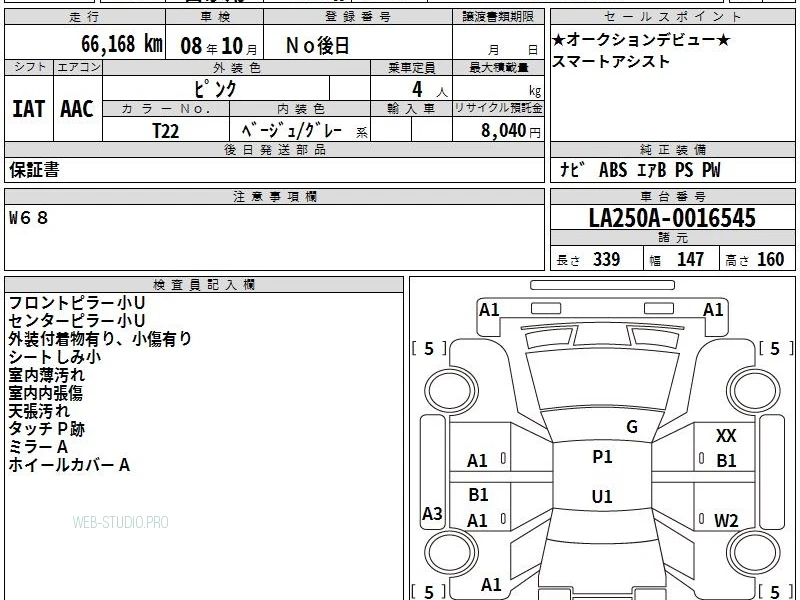Select the ABS equipment entry
This screenshot has height=600, width=800.
(613, 170)
